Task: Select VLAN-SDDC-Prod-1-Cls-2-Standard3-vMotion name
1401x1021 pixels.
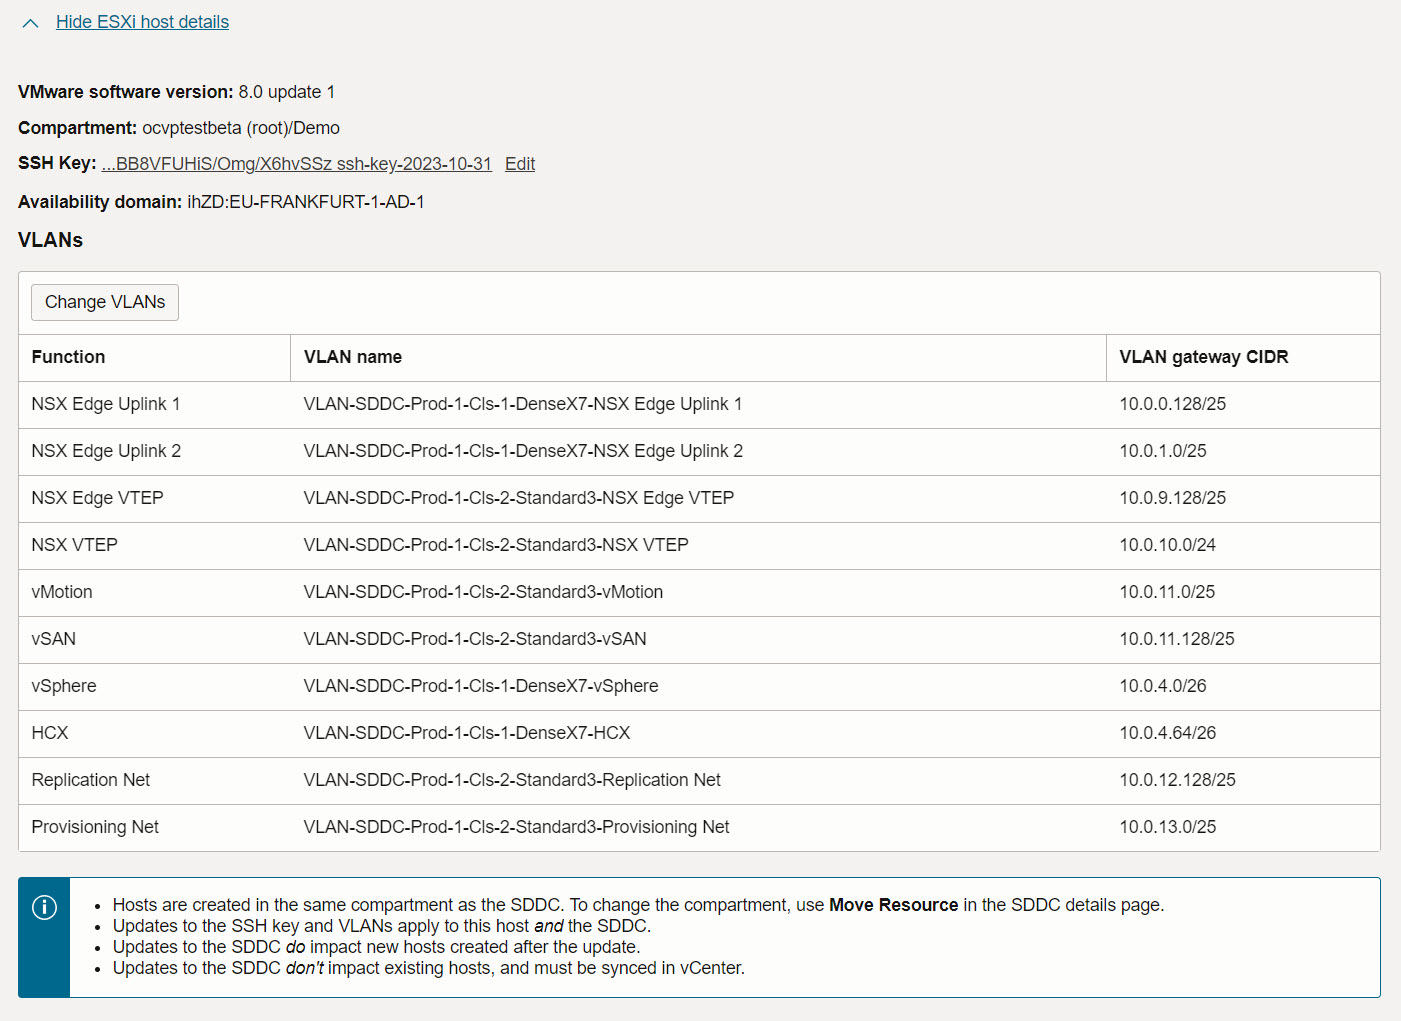Action: pos(483,592)
